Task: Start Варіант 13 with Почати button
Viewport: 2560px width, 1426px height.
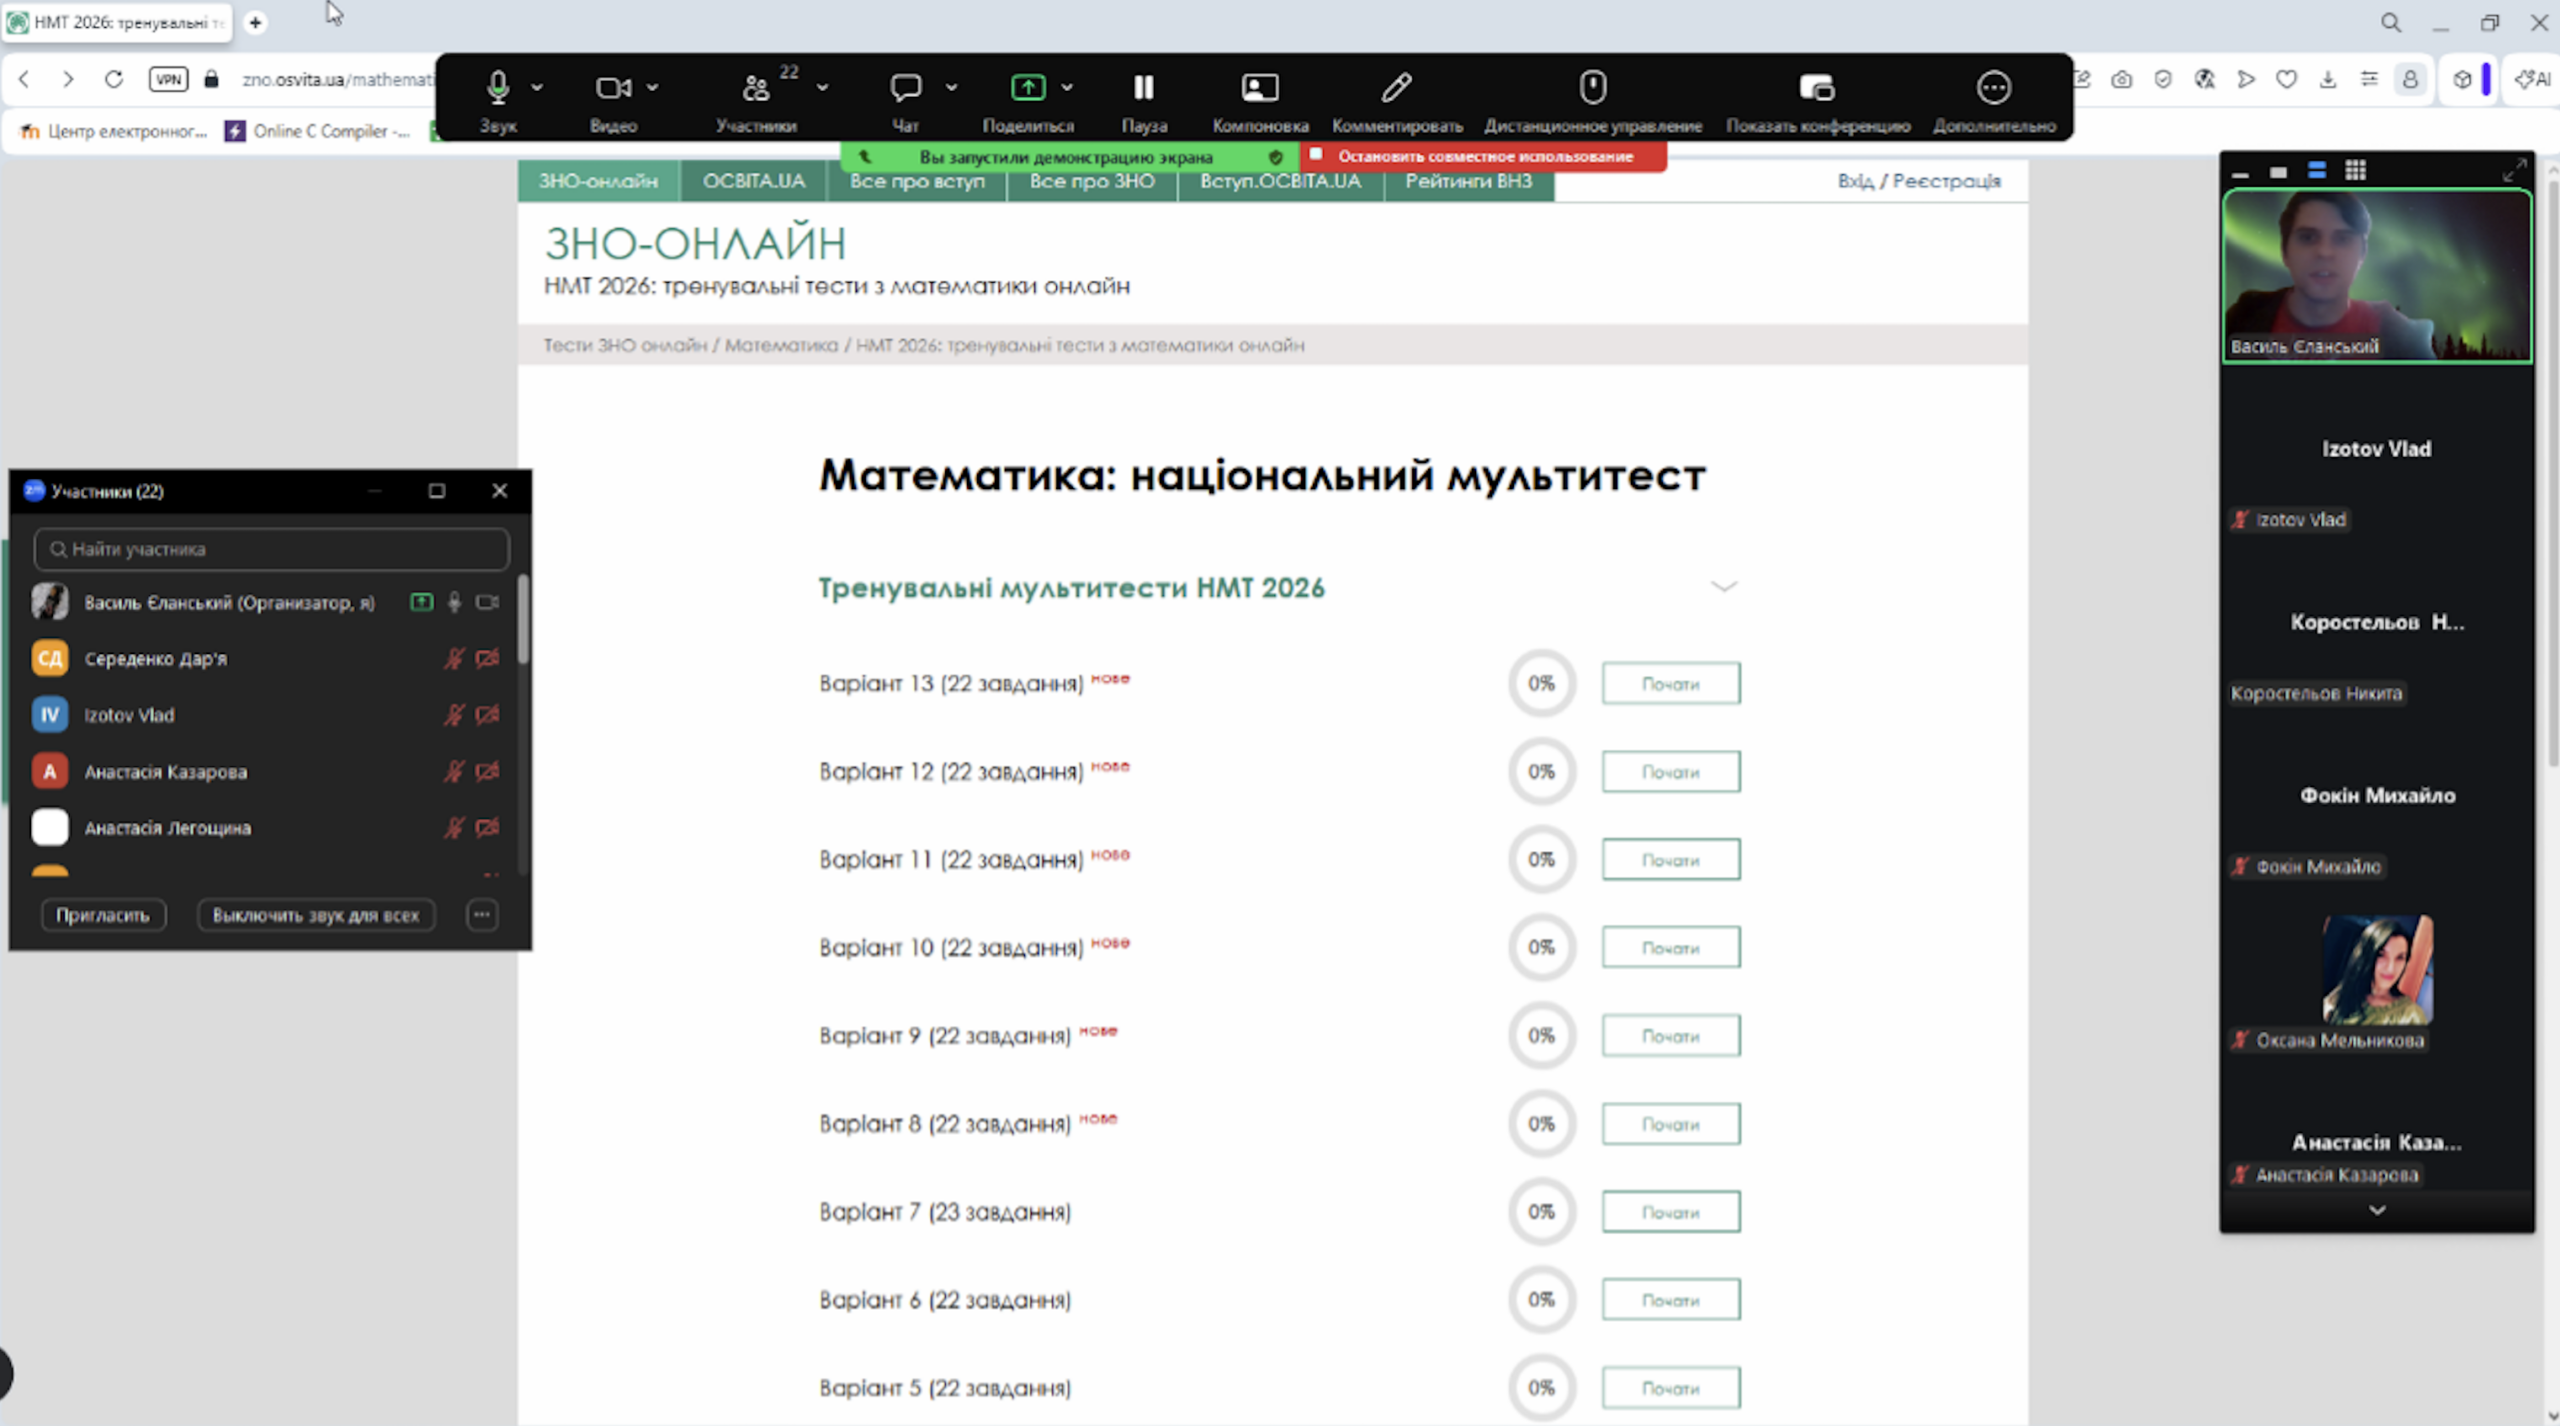Action: point(1670,684)
